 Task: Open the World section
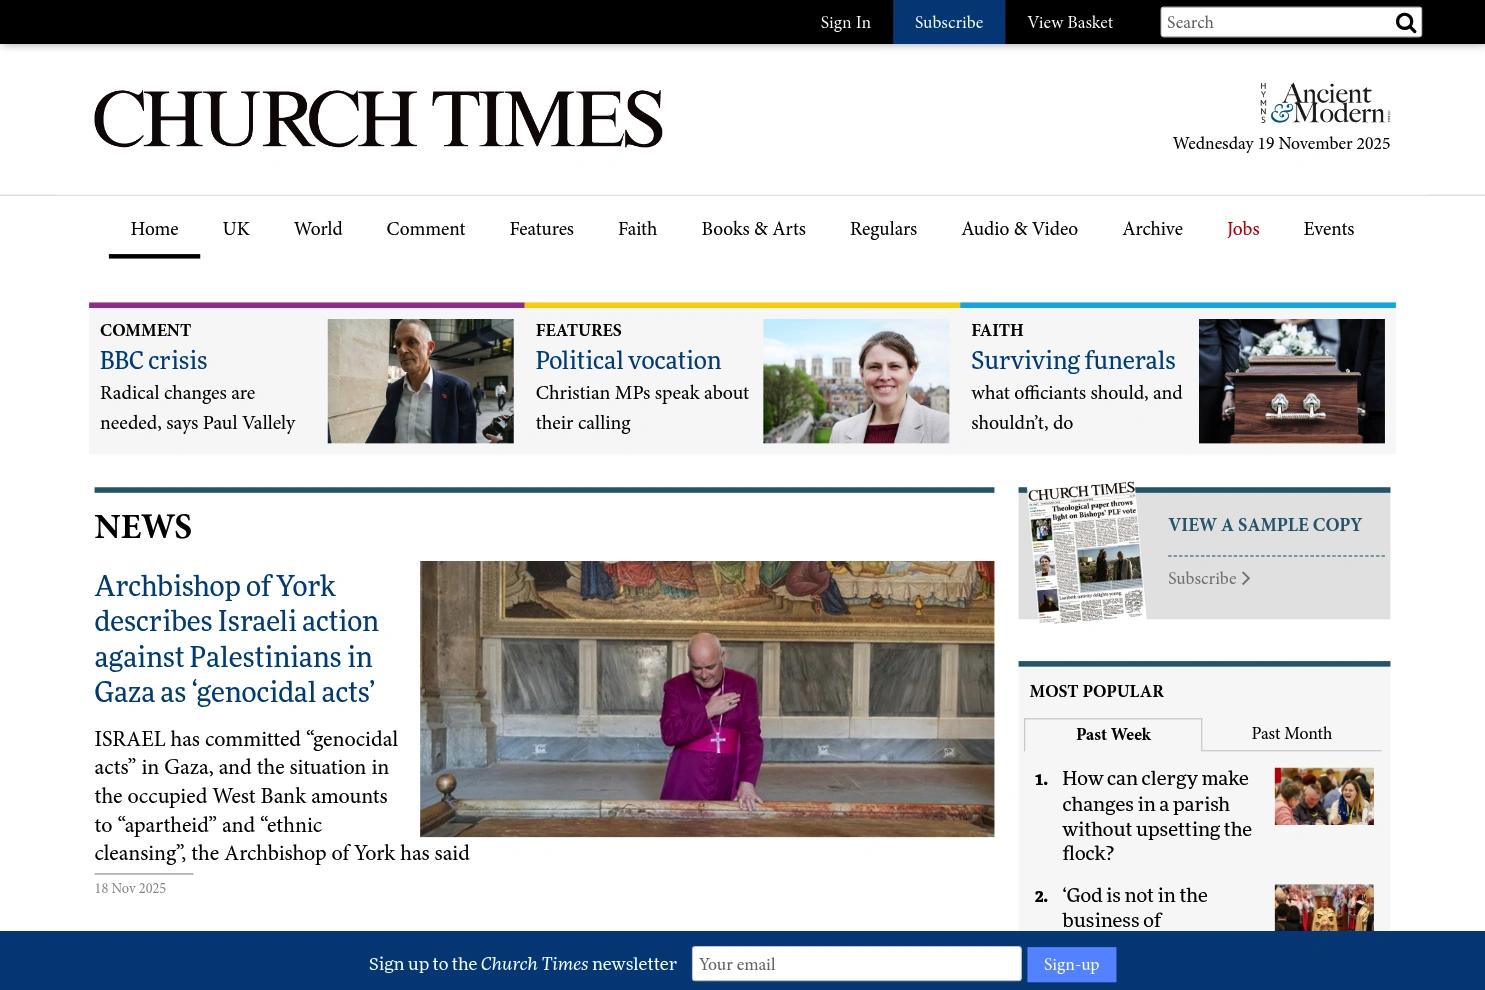pyautogui.click(x=318, y=229)
